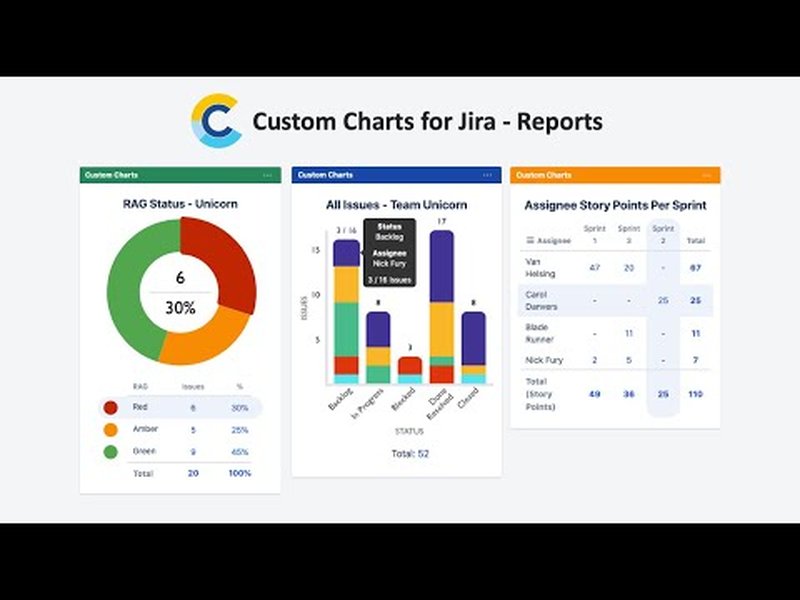The width and height of the screenshot is (800, 600).
Task: Click the '17' label above Done Finished bar
Action: tap(442, 221)
